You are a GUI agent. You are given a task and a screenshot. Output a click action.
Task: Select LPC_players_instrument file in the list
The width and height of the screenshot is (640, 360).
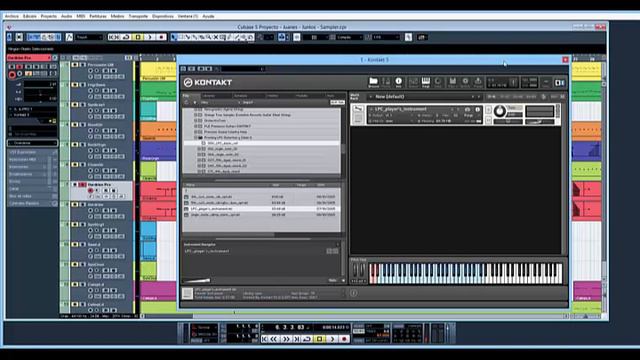pos(261,209)
